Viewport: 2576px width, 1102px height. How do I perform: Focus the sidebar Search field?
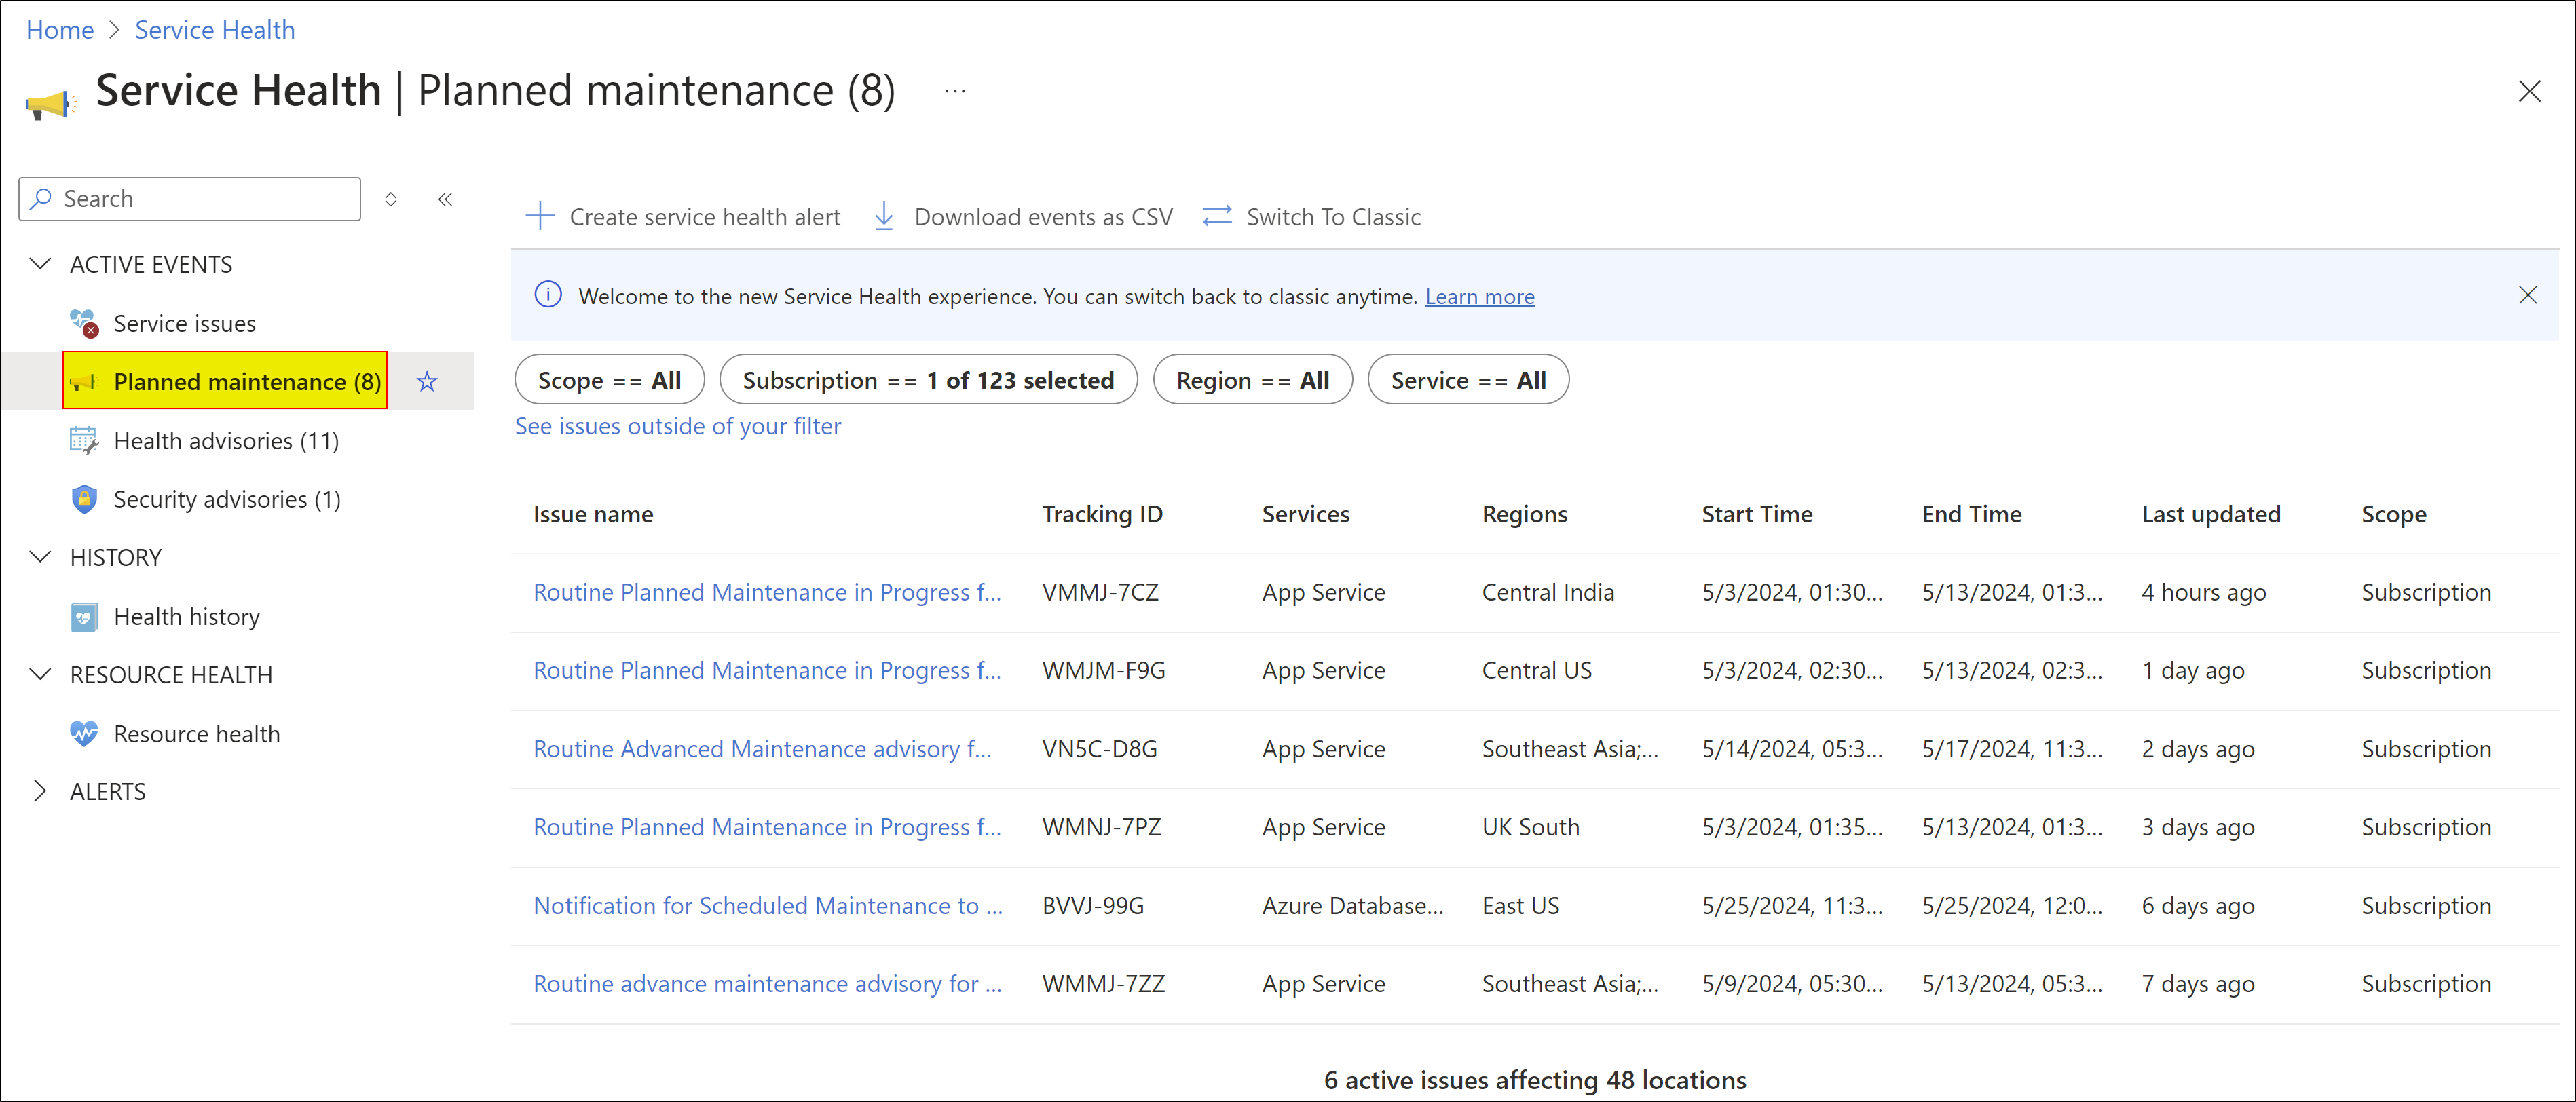point(190,199)
